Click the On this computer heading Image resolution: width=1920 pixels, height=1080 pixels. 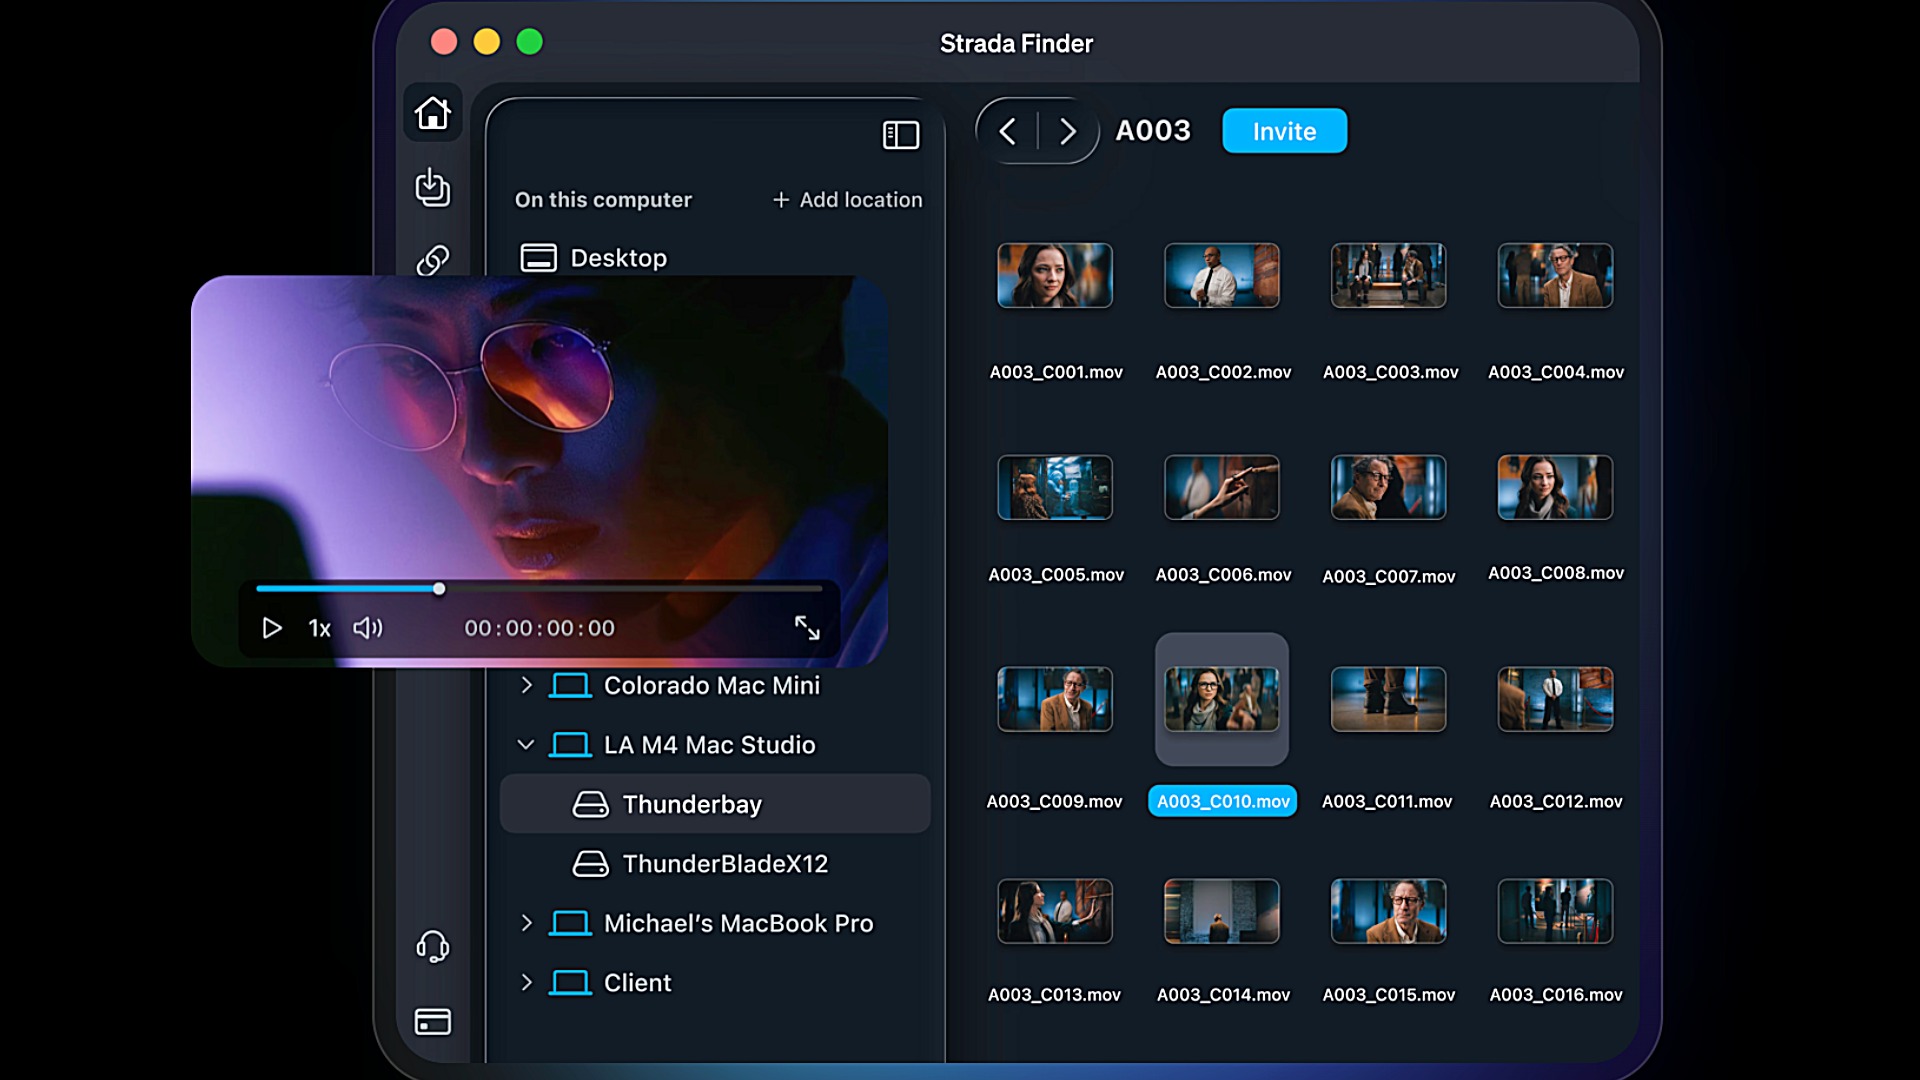pos(603,200)
